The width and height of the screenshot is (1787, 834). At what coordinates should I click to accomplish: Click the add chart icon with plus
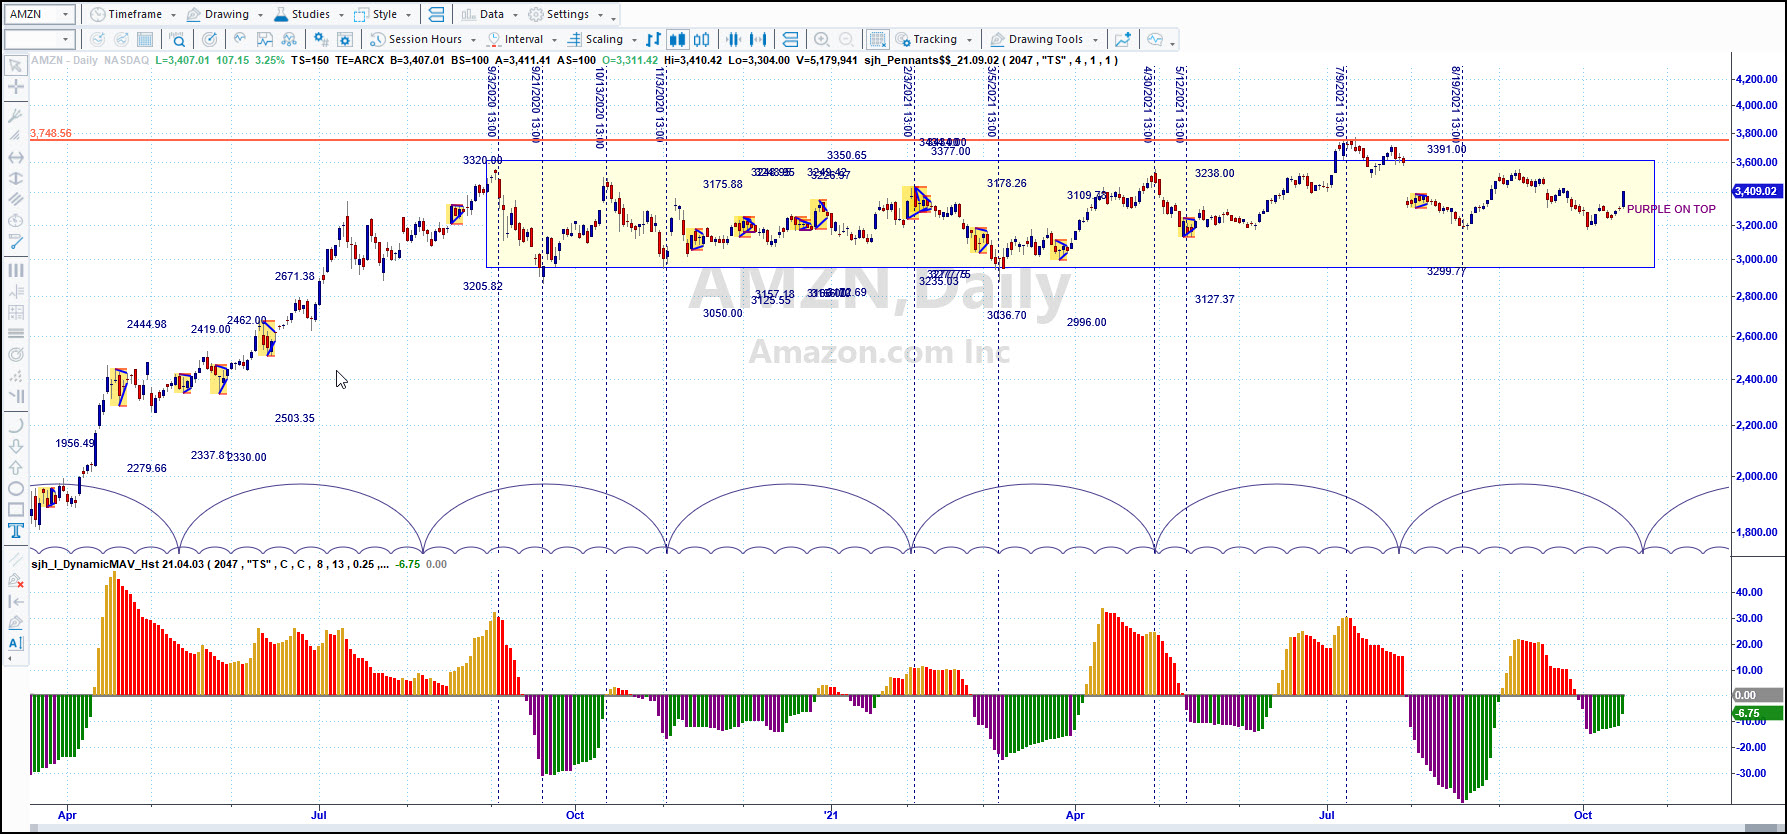tap(1123, 40)
